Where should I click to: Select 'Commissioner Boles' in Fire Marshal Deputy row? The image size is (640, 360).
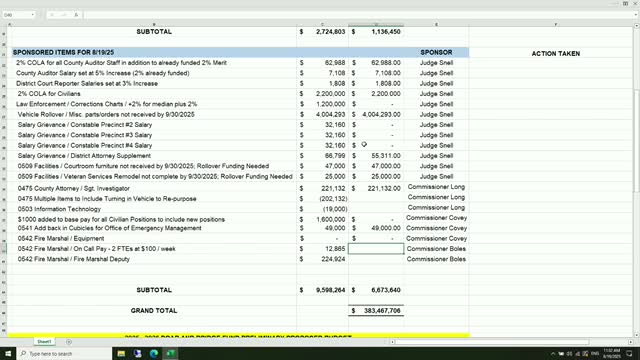pyautogui.click(x=436, y=259)
